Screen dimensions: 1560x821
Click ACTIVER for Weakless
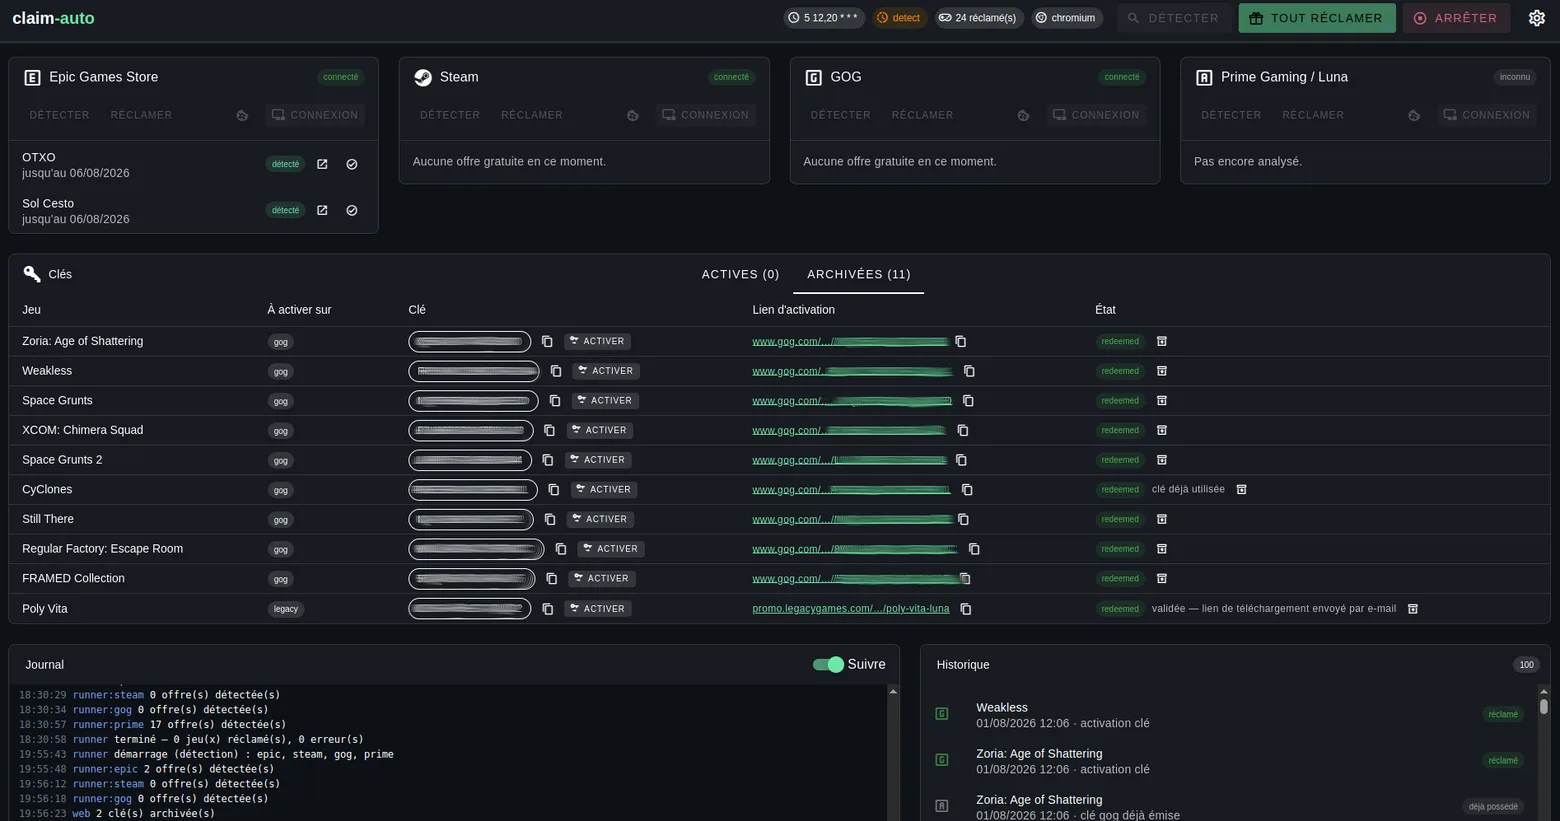pyautogui.click(x=606, y=371)
